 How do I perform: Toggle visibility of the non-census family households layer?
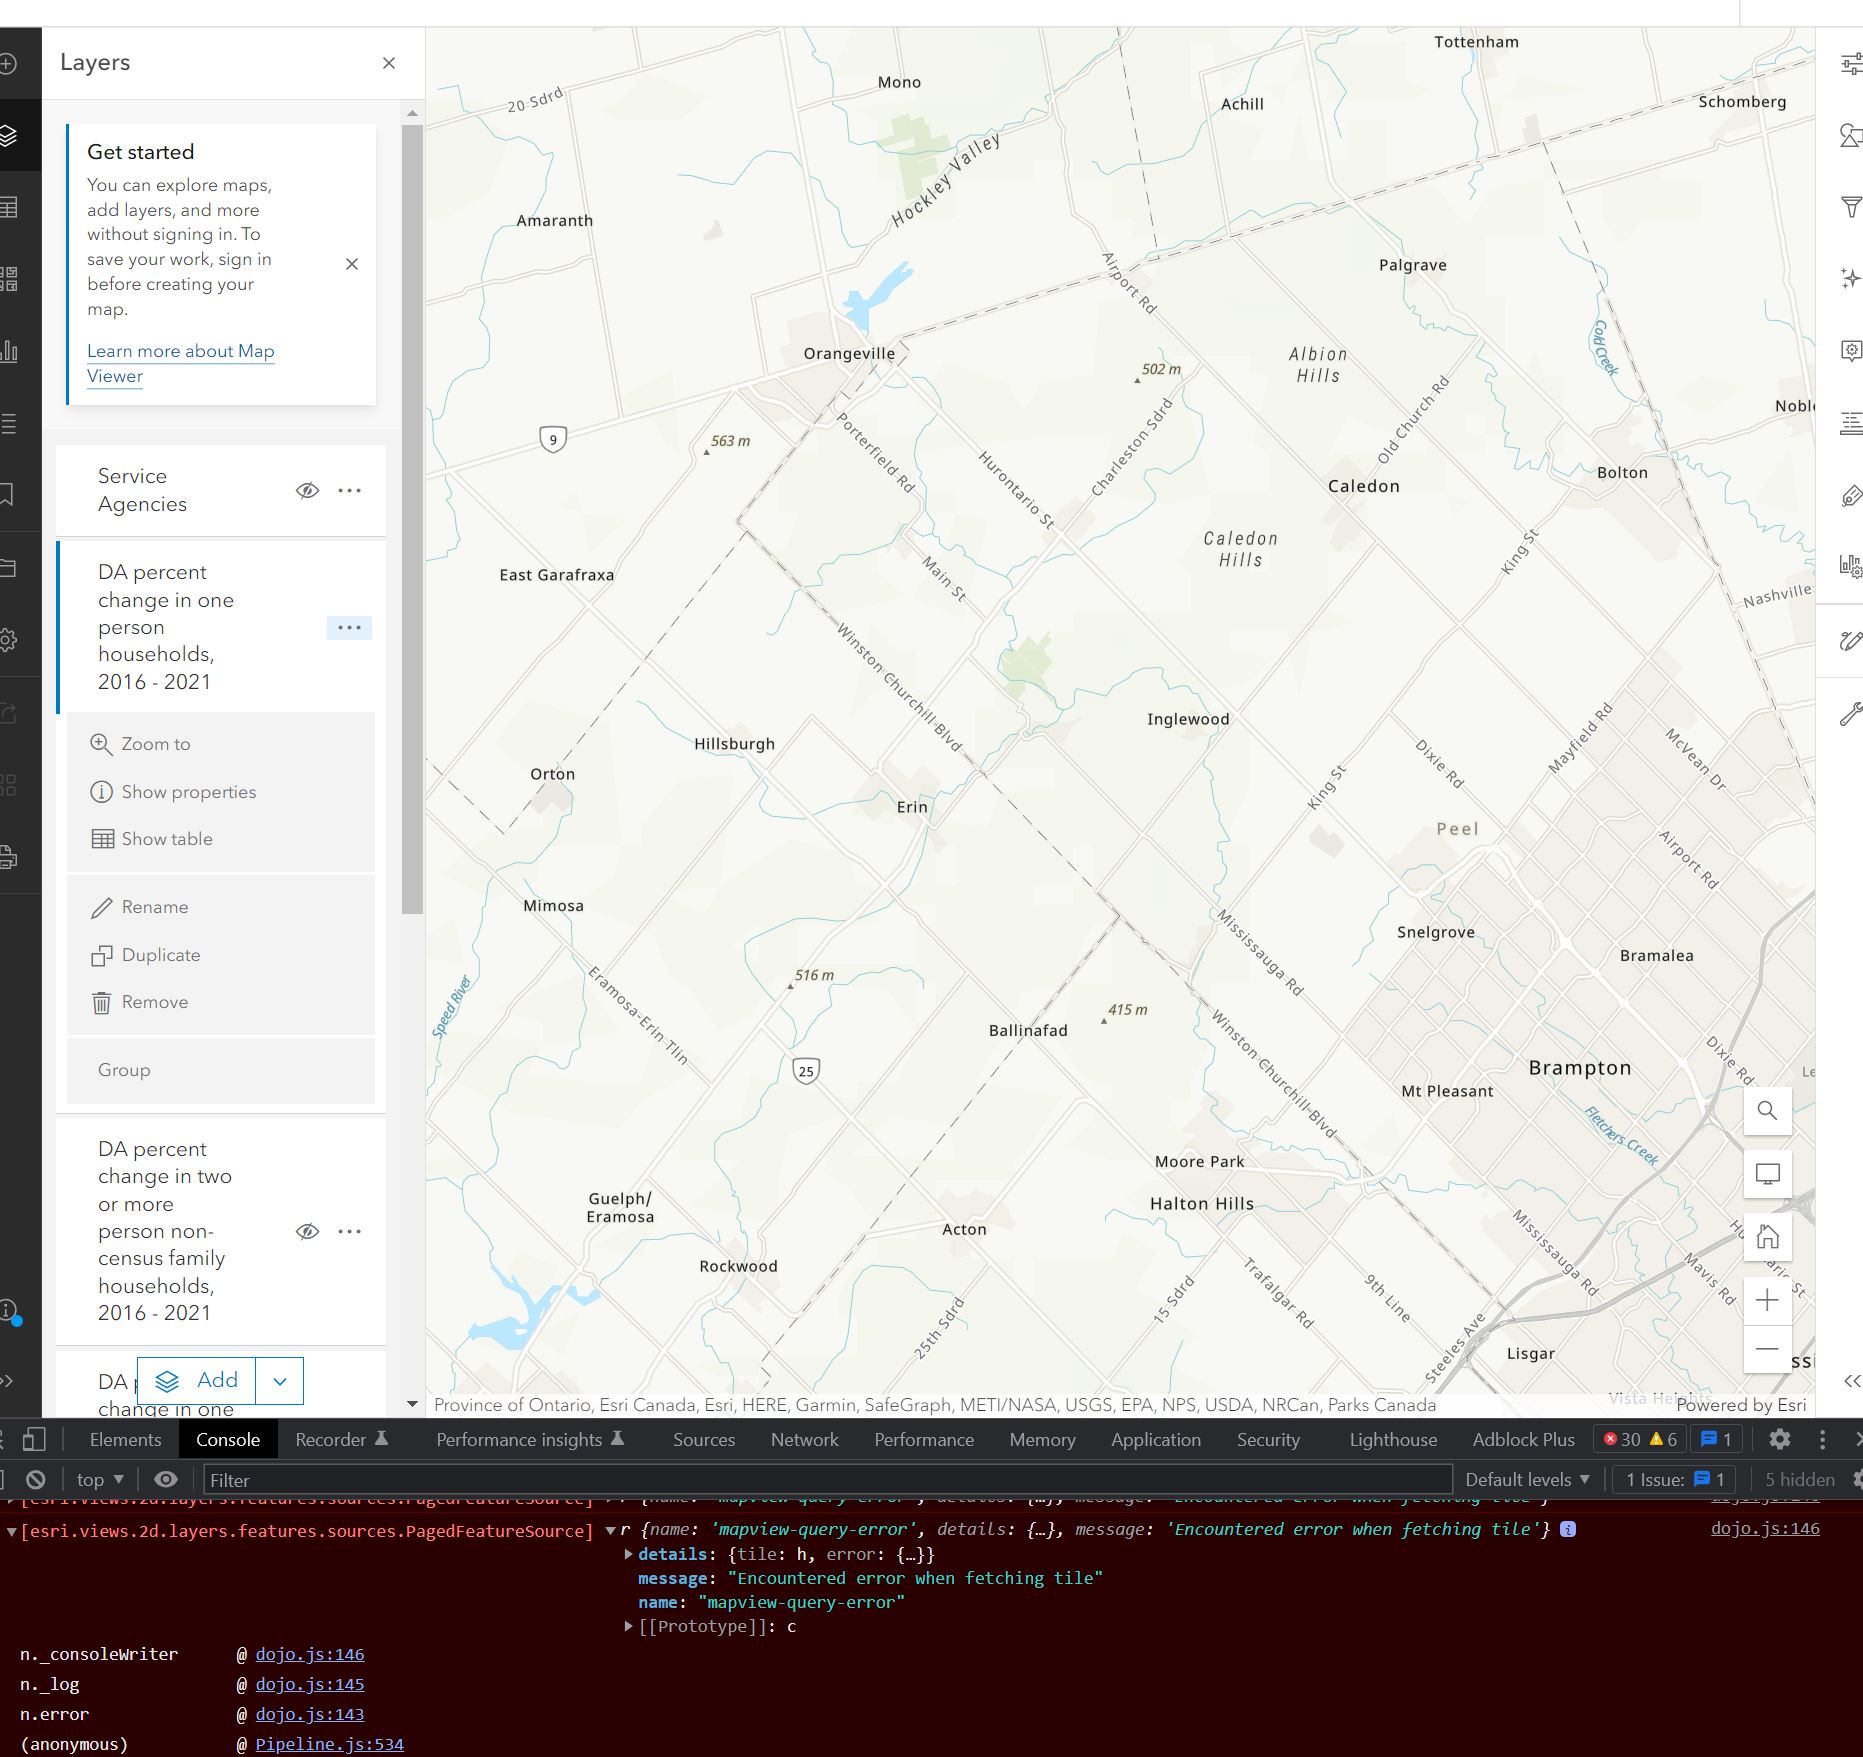click(x=306, y=1231)
